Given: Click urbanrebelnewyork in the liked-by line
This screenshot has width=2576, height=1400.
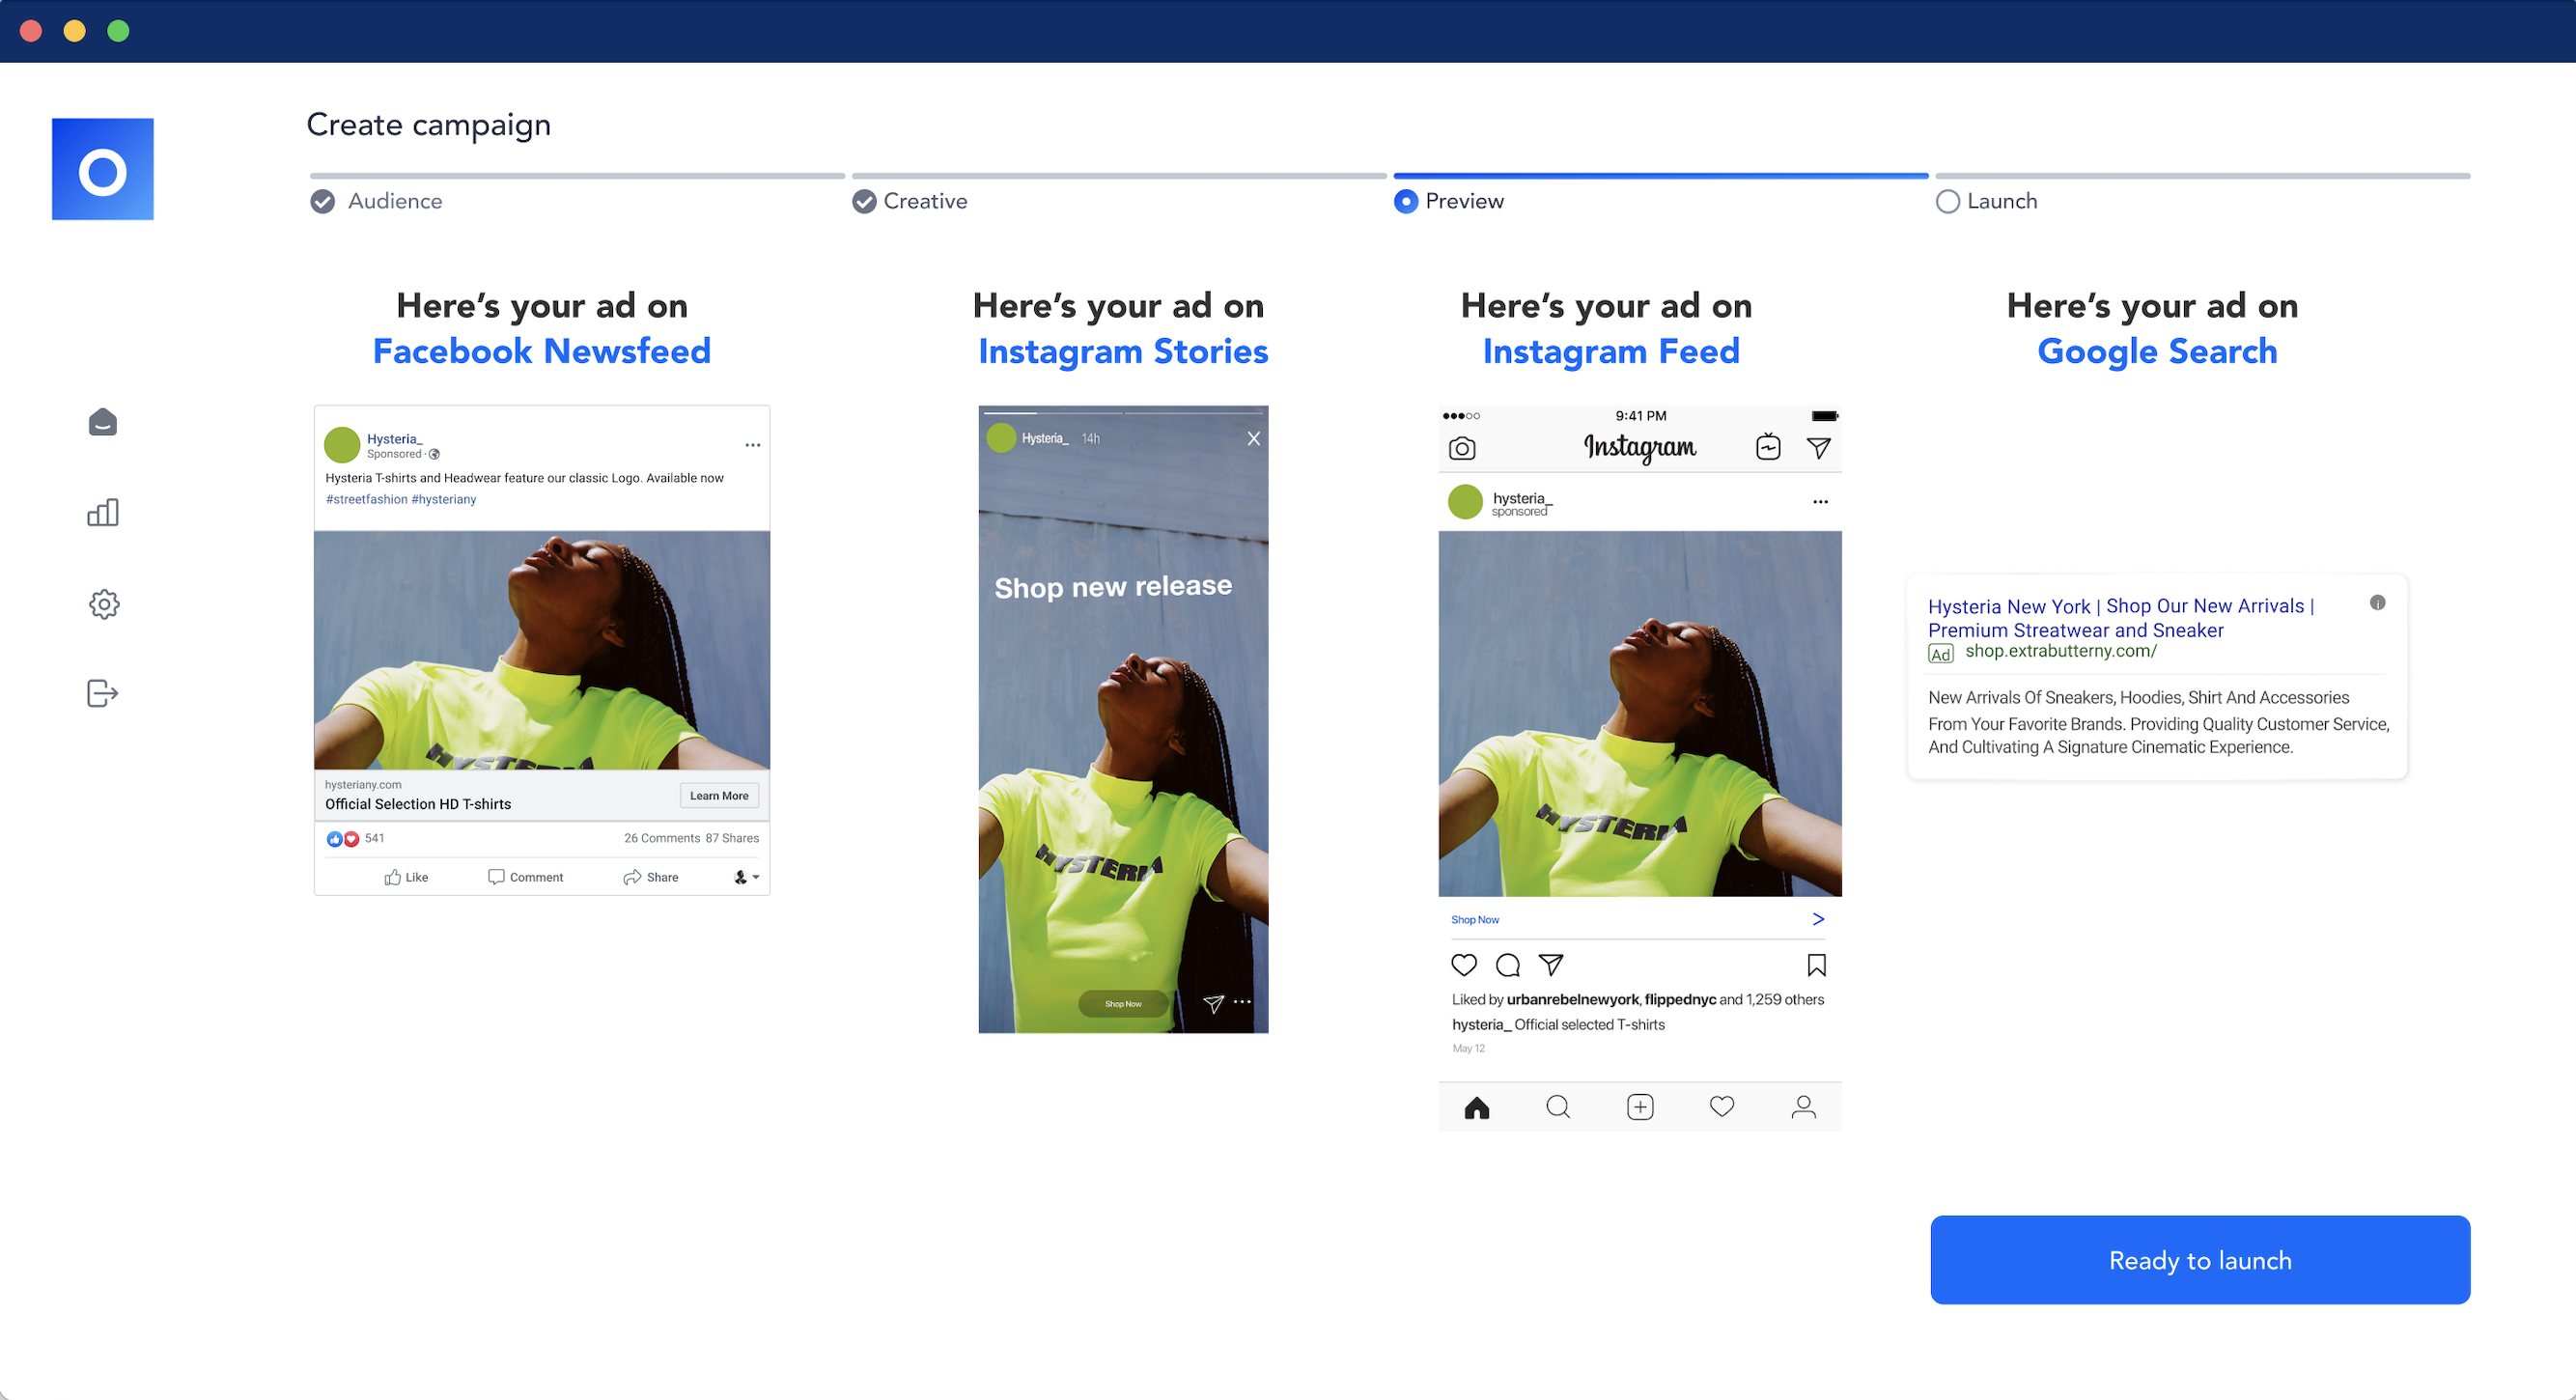Looking at the screenshot, I should point(1572,999).
